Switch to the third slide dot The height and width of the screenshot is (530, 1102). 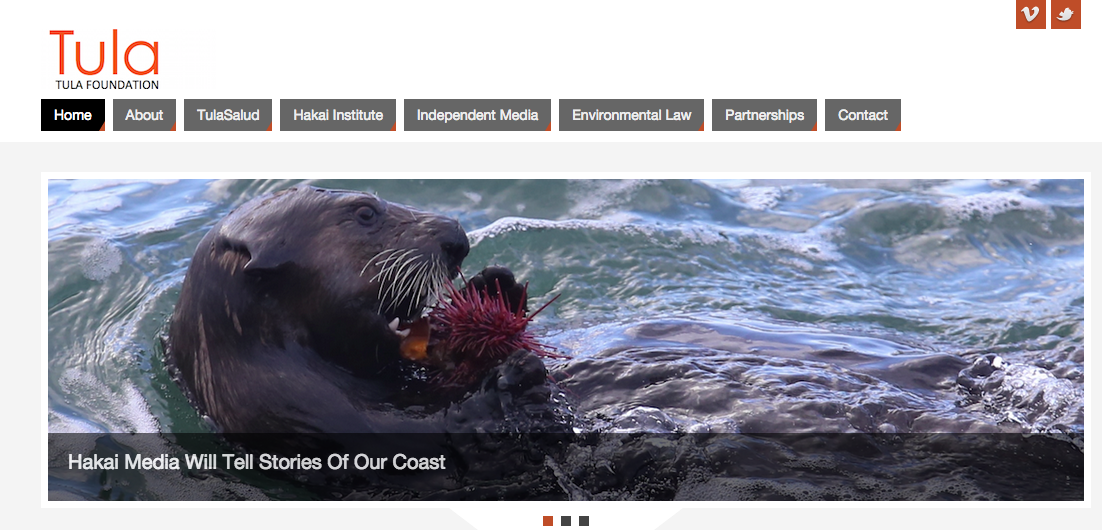point(584,521)
